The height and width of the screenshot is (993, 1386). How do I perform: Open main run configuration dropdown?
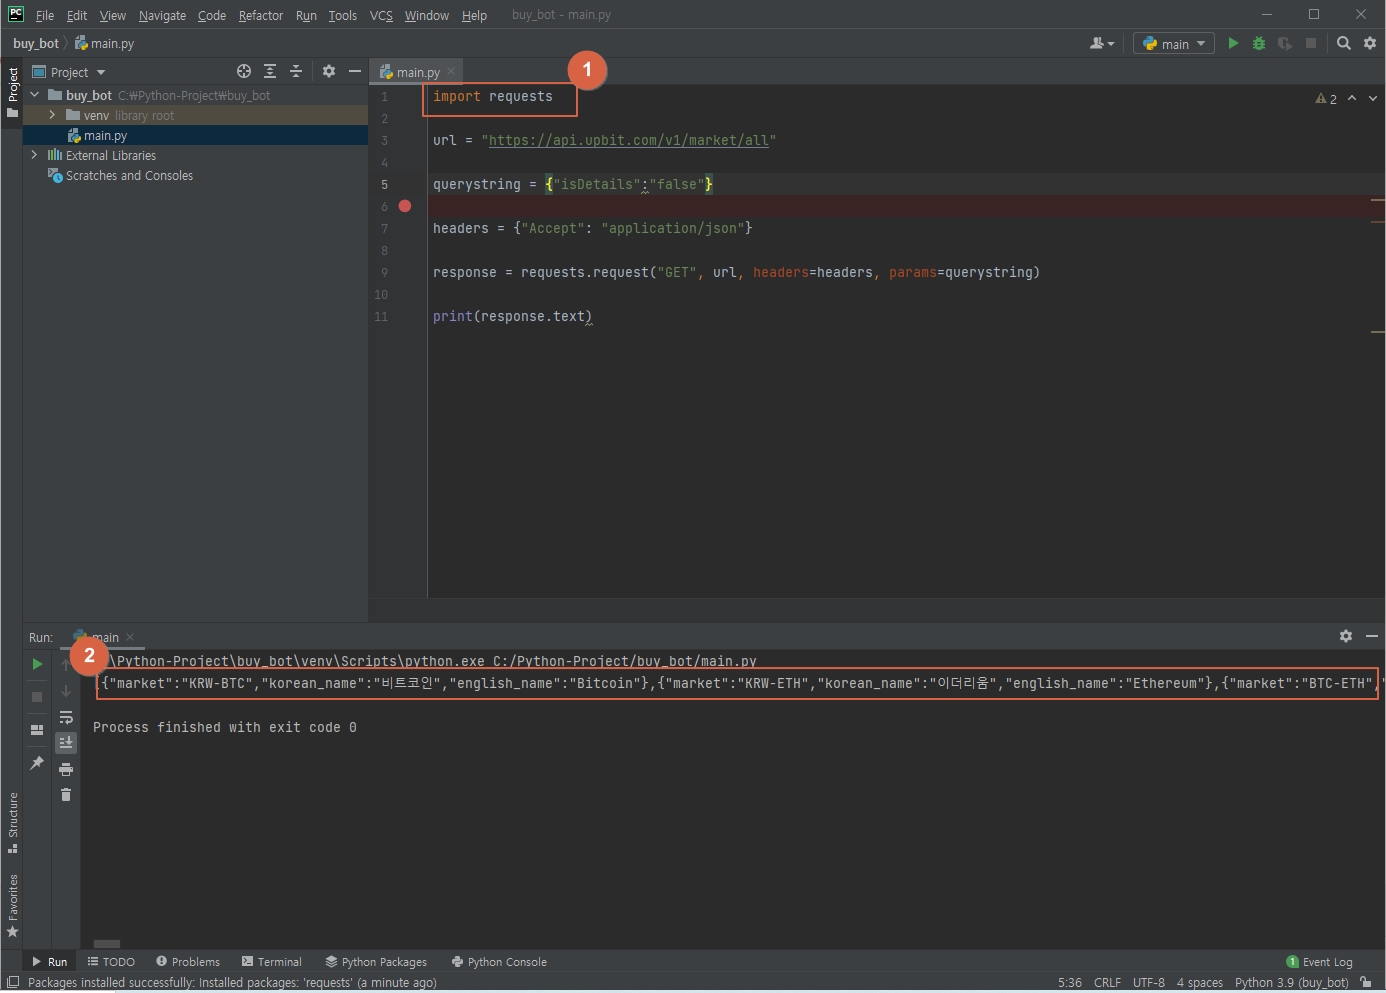[1174, 44]
